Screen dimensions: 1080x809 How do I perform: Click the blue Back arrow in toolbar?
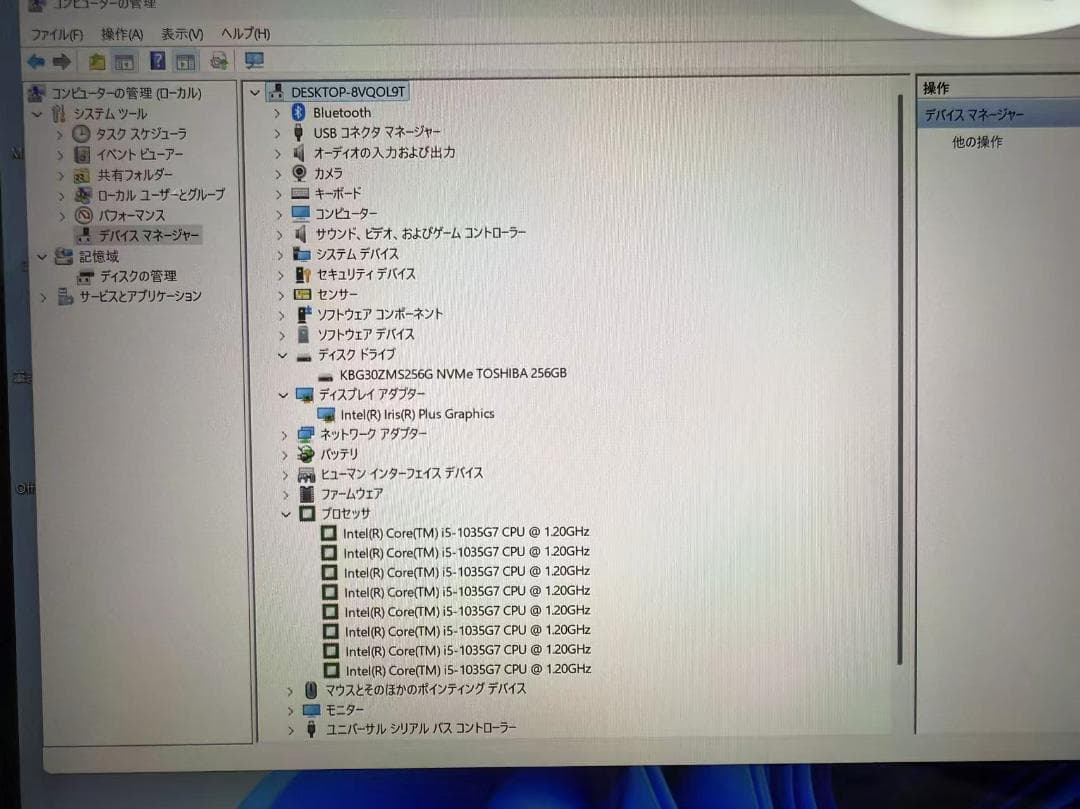pos(36,62)
